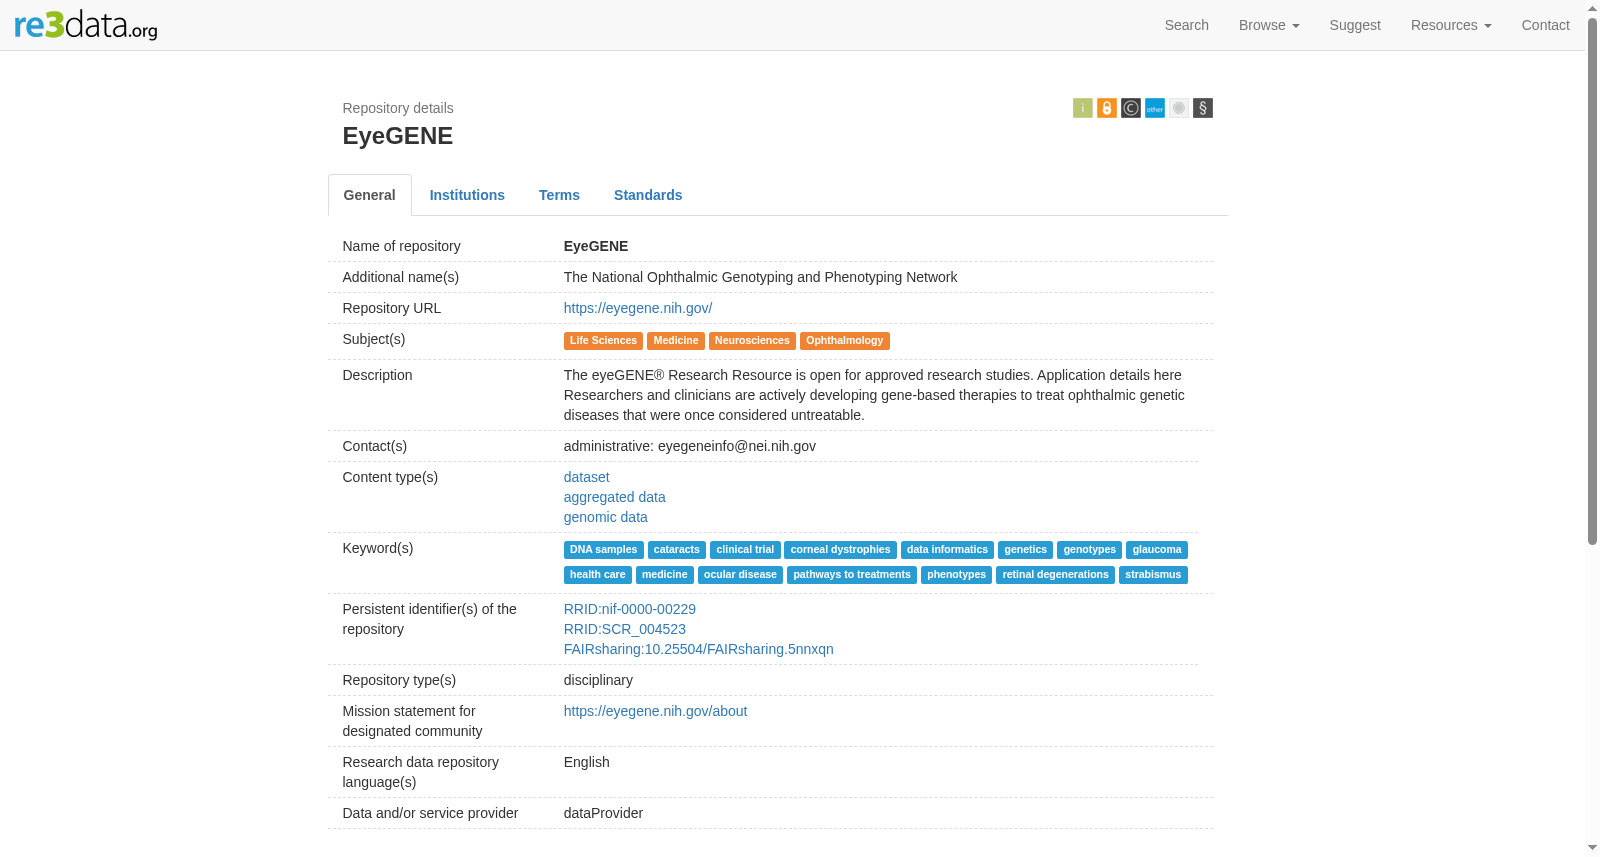Click the 'genomic data' content type link
The height and width of the screenshot is (857, 1600).
click(x=606, y=517)
